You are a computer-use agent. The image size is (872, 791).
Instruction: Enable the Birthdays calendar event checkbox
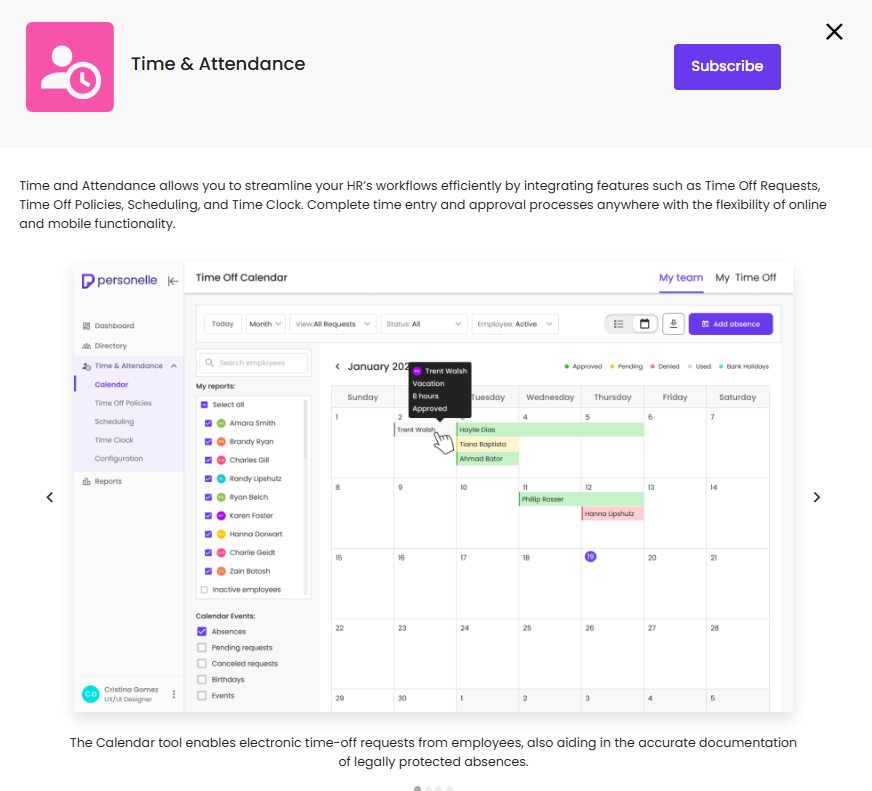click(203, 679)
